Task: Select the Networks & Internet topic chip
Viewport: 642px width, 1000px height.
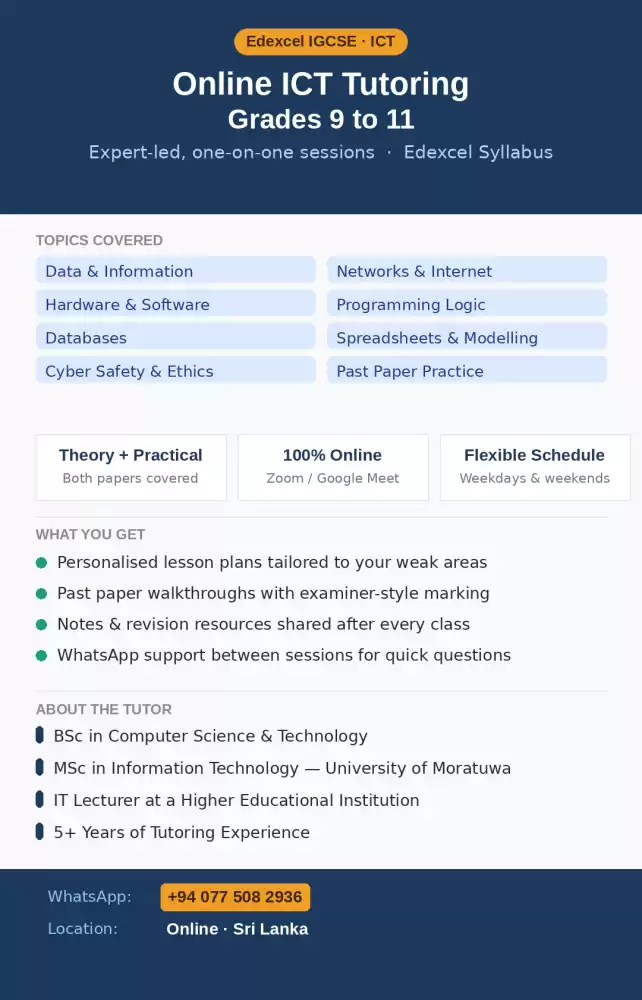Action: pos(467,270)
